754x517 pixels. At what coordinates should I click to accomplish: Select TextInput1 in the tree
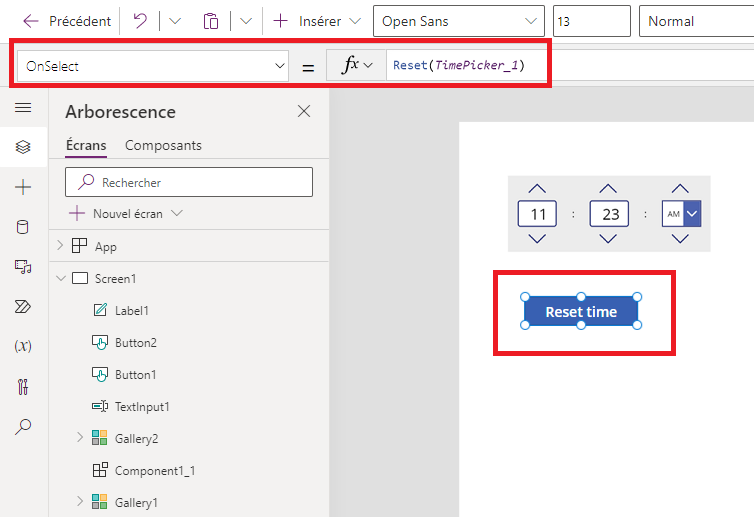142,407
